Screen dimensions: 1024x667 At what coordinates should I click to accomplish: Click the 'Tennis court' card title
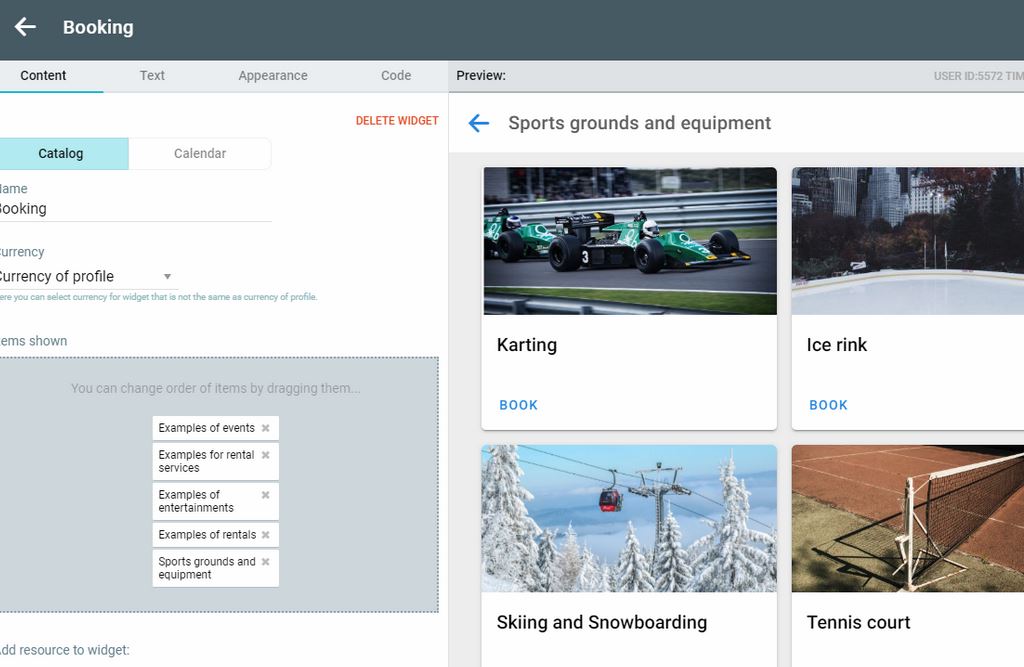point(858,623)
